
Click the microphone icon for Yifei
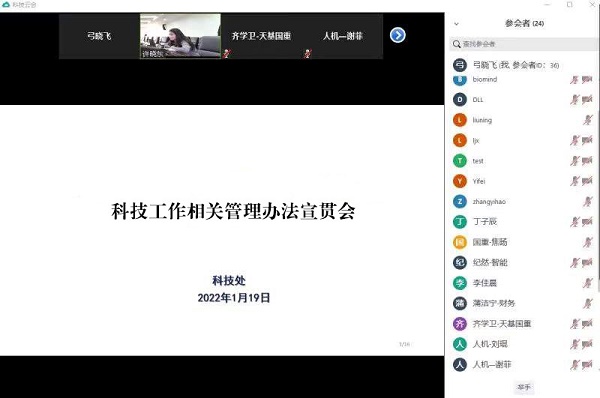click(574, 181)
